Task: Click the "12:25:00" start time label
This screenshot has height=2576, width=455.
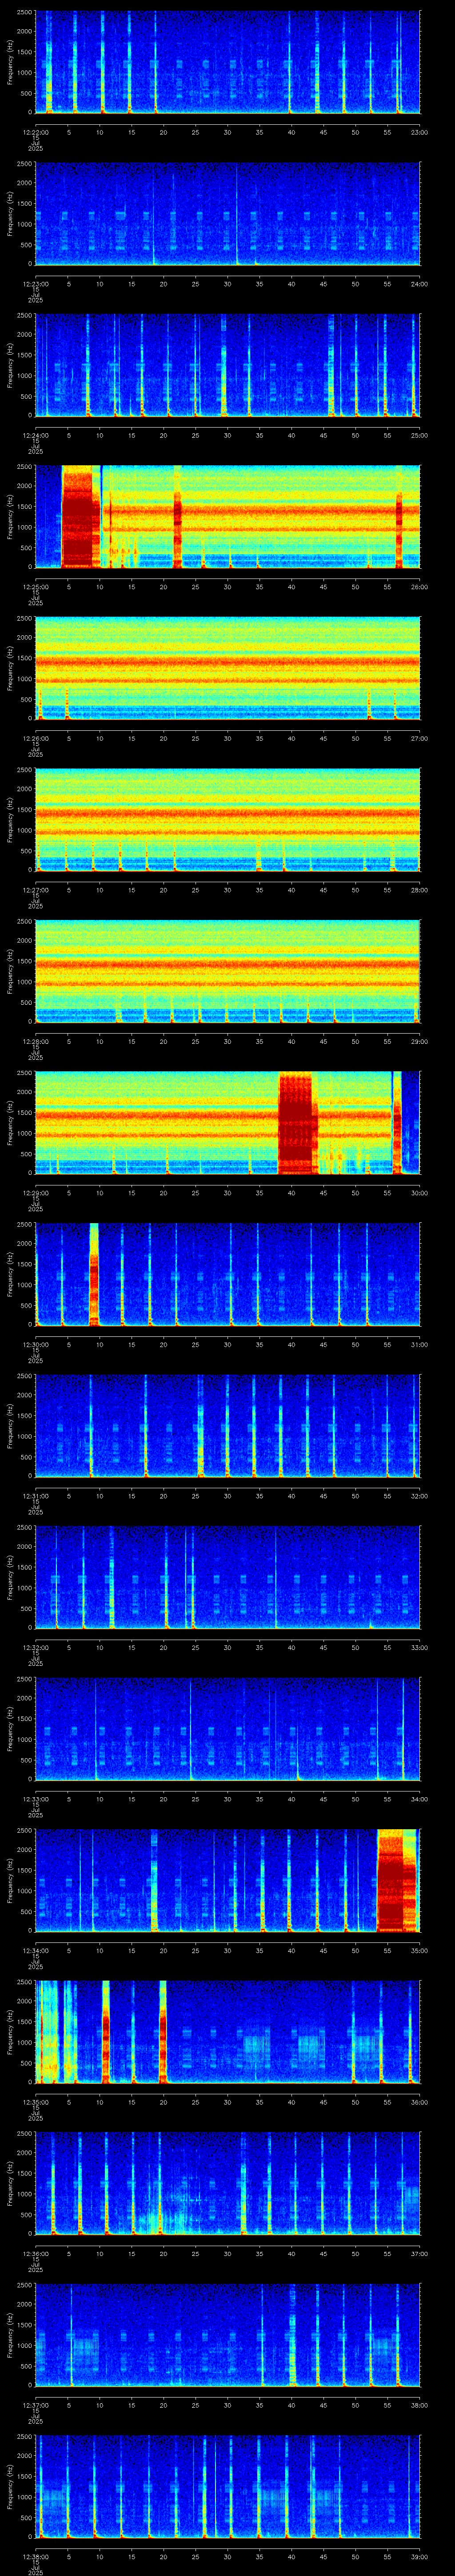Action: 35,586
